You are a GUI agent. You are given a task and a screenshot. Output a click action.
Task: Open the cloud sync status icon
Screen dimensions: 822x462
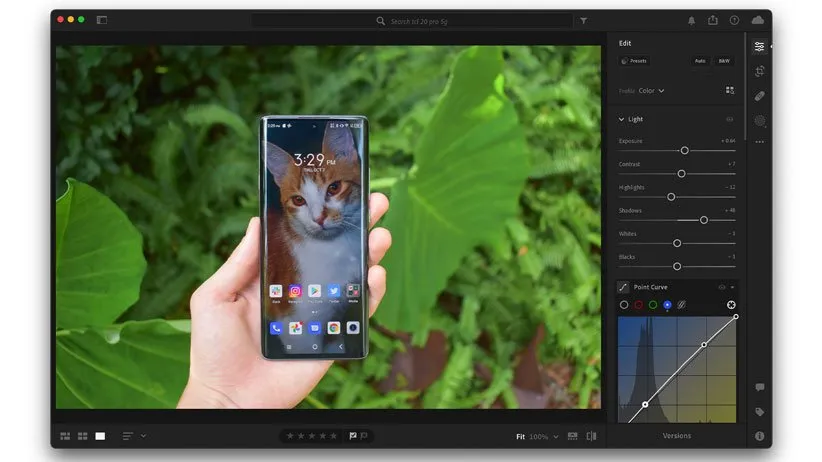(x=758, y=20)
